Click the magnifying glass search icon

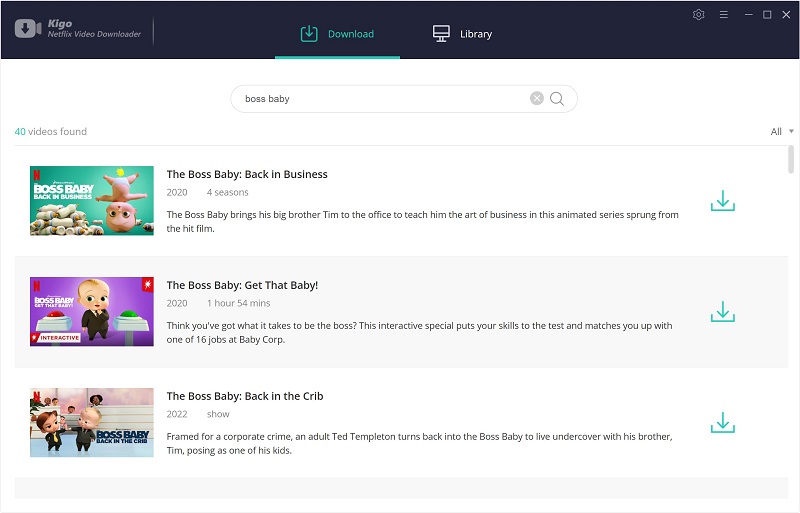pos(557,99)
